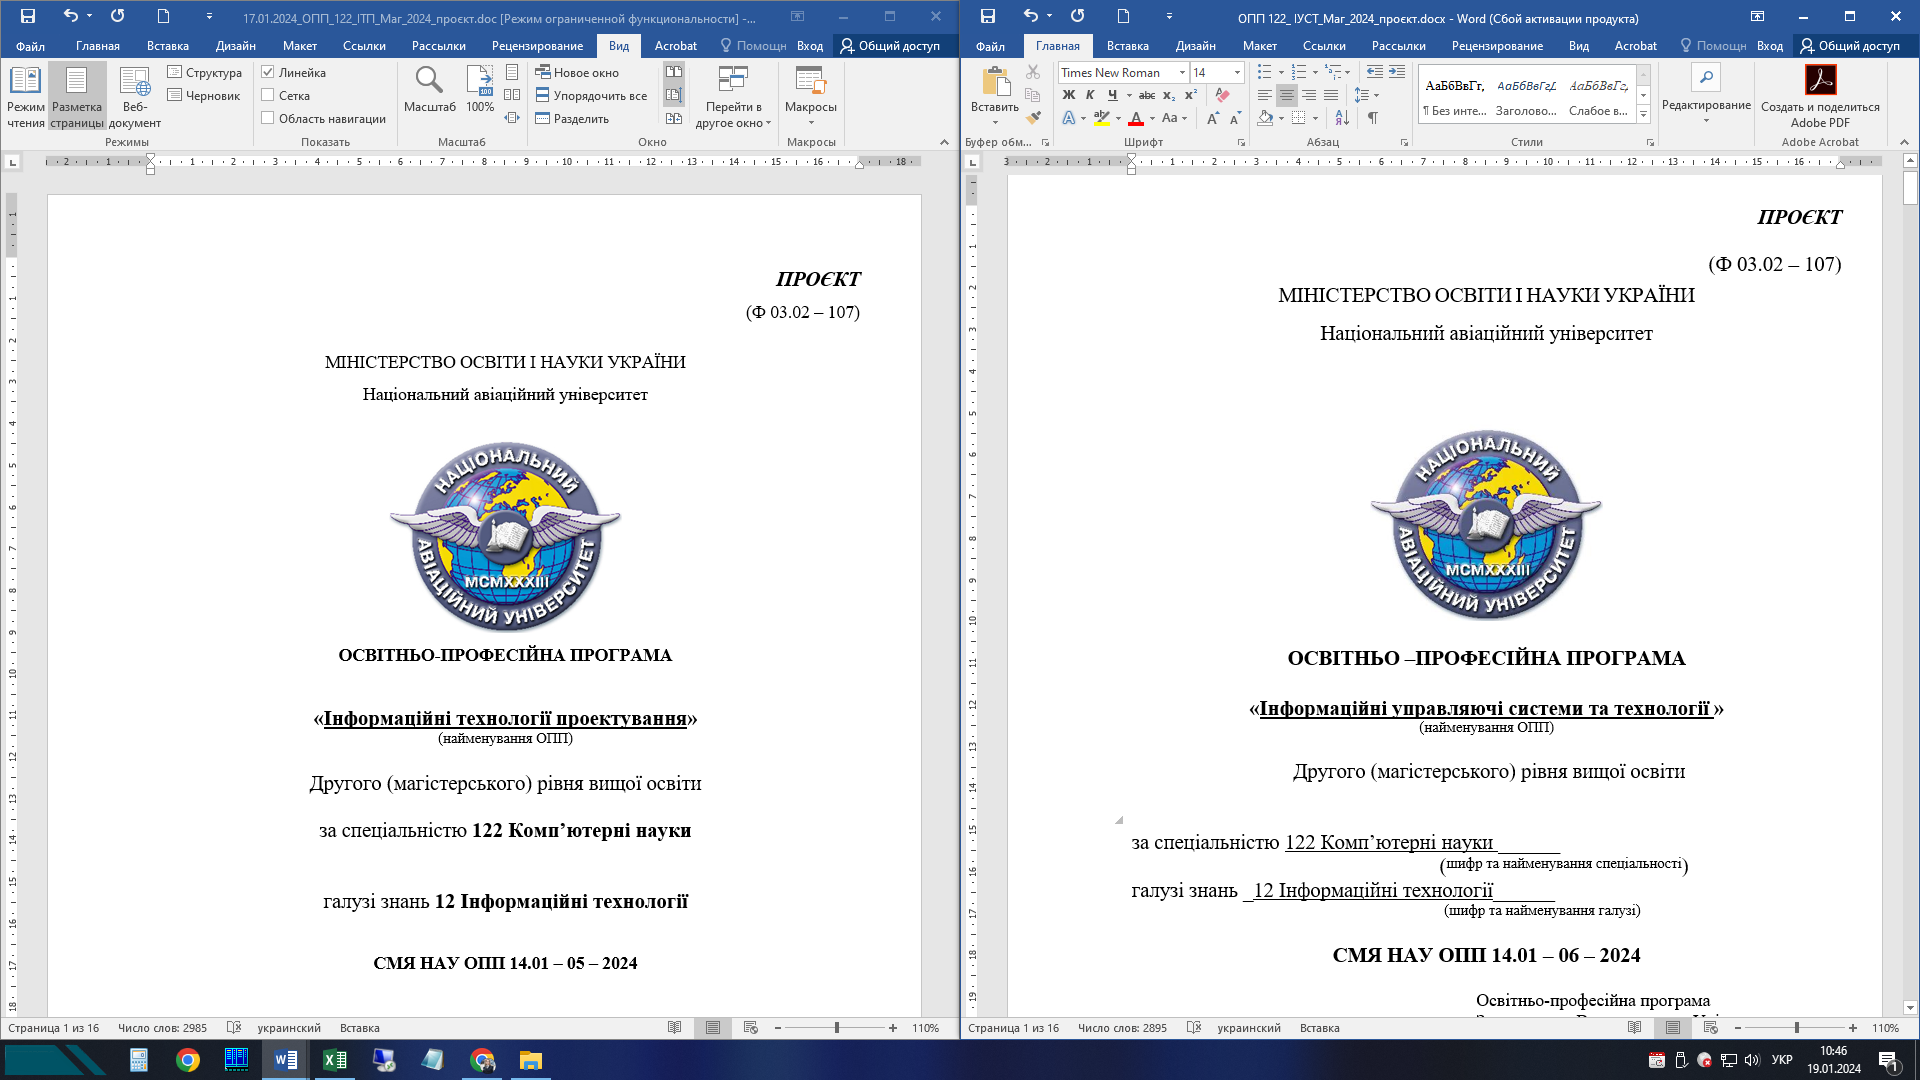The width and height of the screenshot is (1920, 1080).
Task: Open Рецензирование tab in left window
Action: coord(537,46)
